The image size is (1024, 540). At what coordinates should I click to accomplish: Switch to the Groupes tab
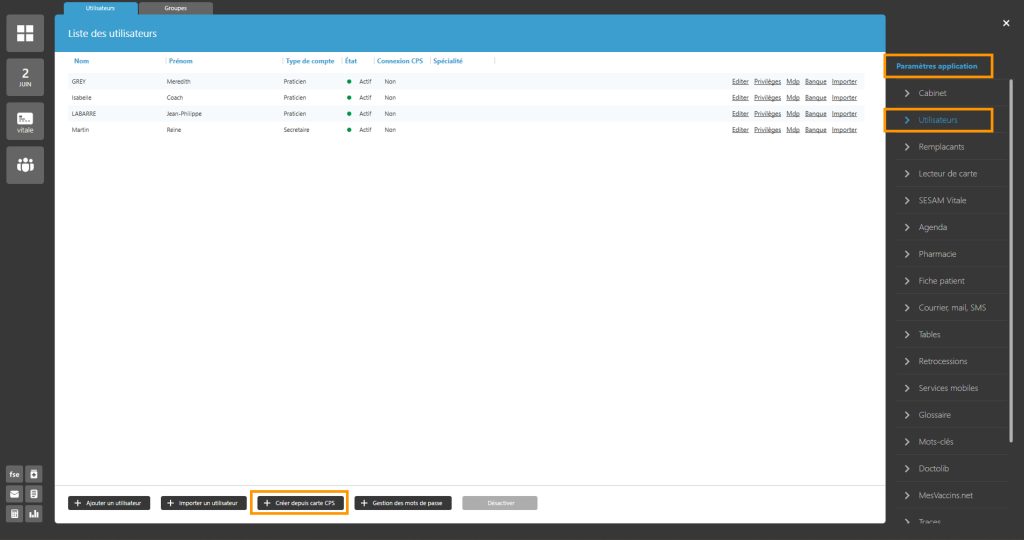[175, 8]
